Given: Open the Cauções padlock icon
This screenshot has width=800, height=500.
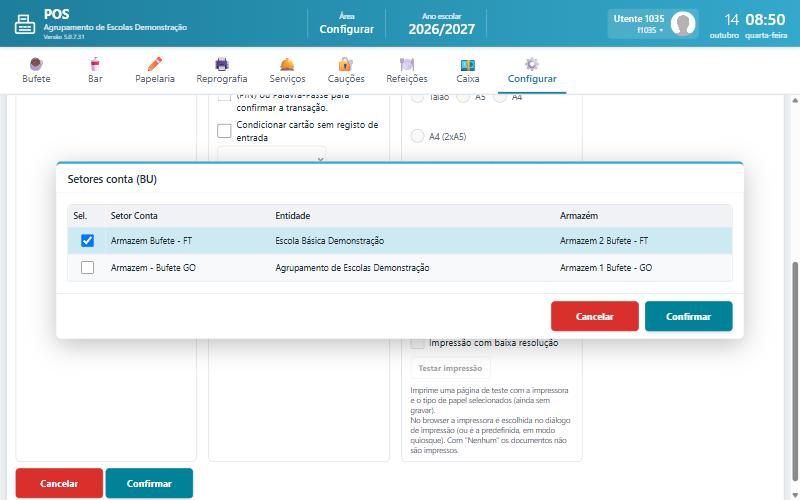Looking at the screenshot, I should tap(346, 64).
